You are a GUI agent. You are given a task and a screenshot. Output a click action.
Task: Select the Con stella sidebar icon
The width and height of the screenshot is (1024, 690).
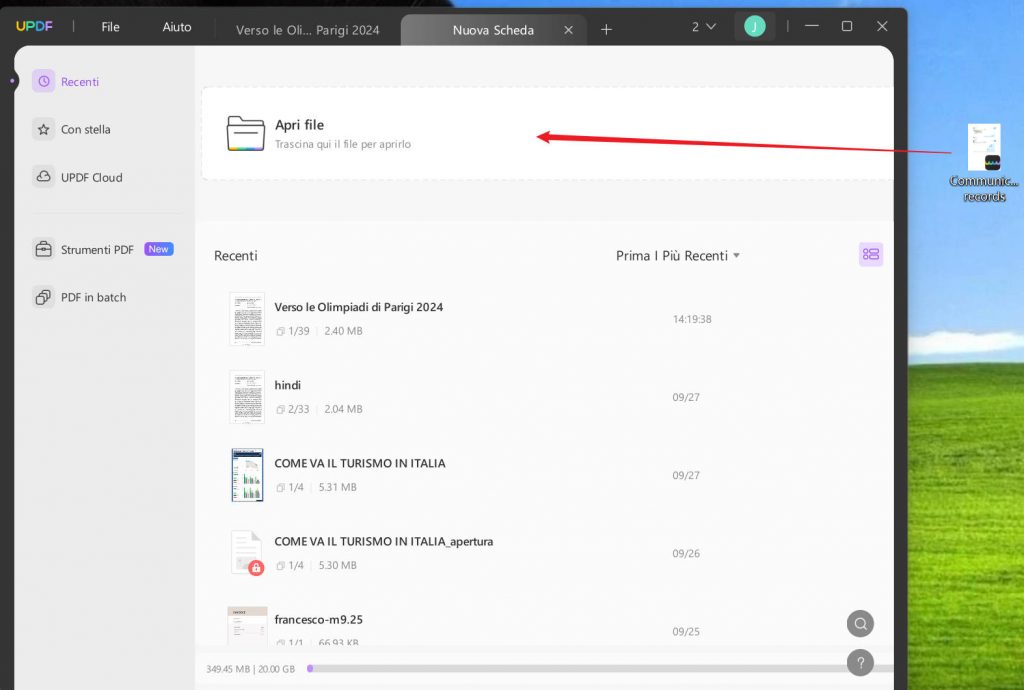(41, 129)
